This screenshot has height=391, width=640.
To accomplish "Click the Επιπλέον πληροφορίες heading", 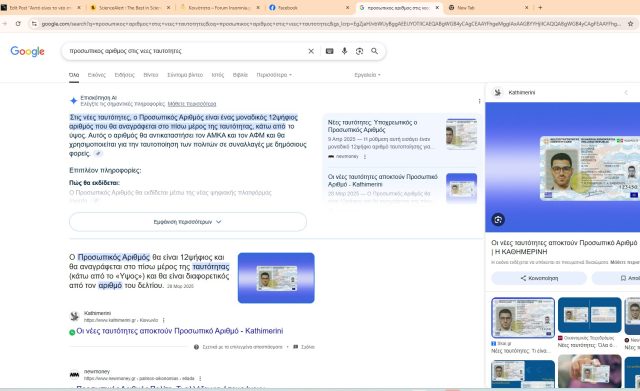I will click(105, 170).
